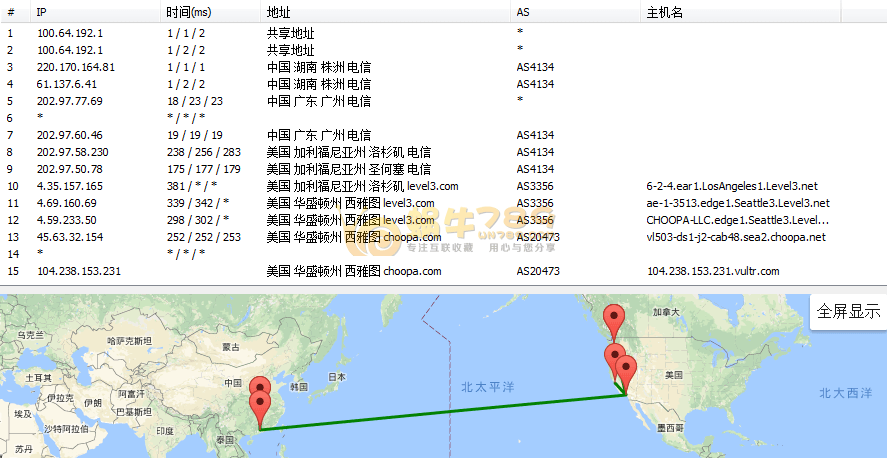
Task: Click the northernmost map marker near 加拿大
Action: coord(618,319)
